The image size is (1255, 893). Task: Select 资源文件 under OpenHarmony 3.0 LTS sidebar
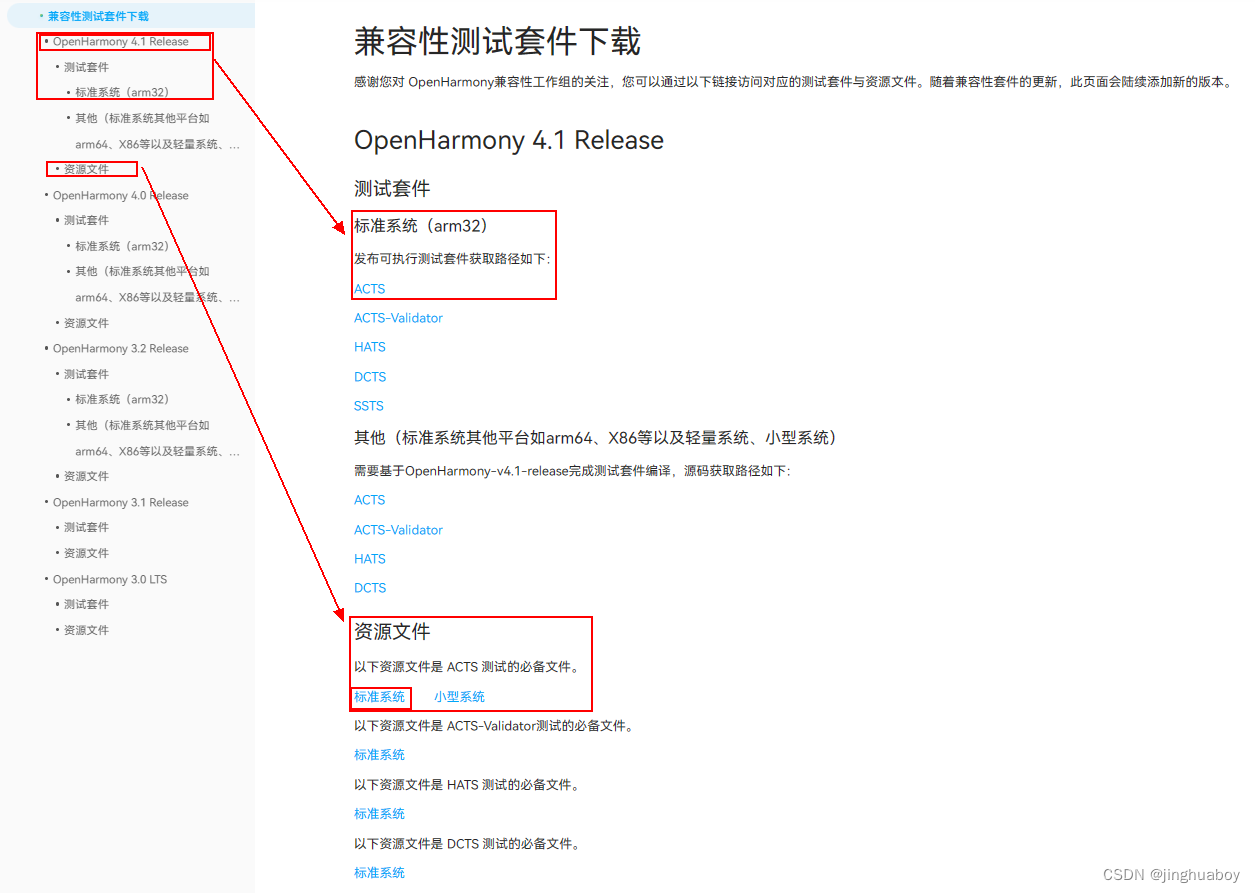pyautogui.click(x=86, y=630)
